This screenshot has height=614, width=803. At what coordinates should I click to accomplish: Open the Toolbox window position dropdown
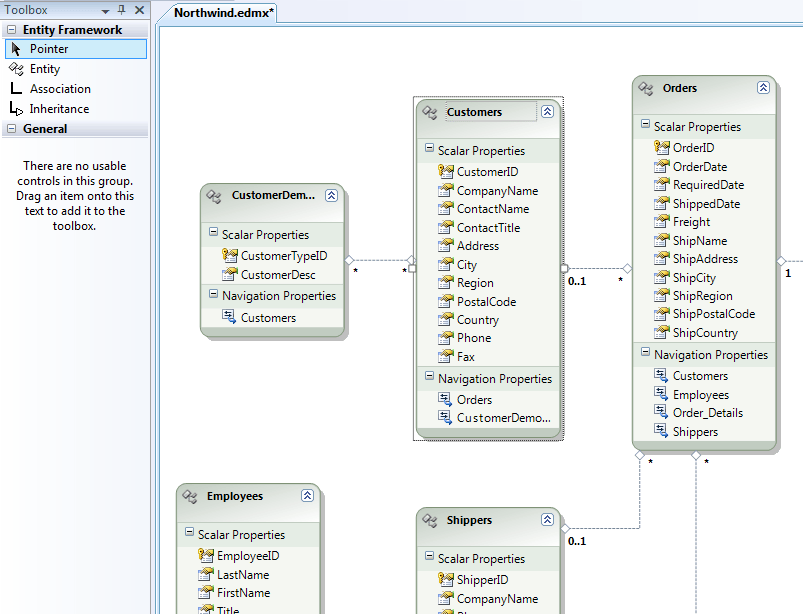click(105, 11)
